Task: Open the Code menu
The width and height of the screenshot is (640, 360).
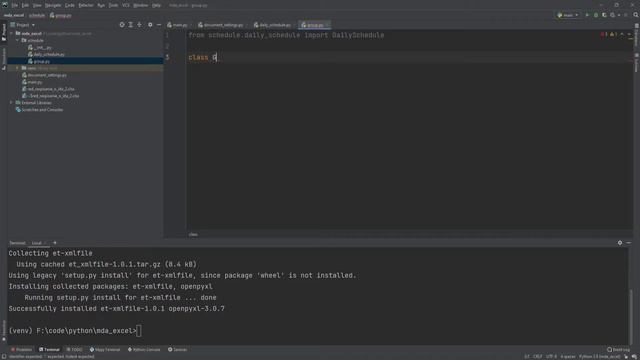Action: (70, 5)
